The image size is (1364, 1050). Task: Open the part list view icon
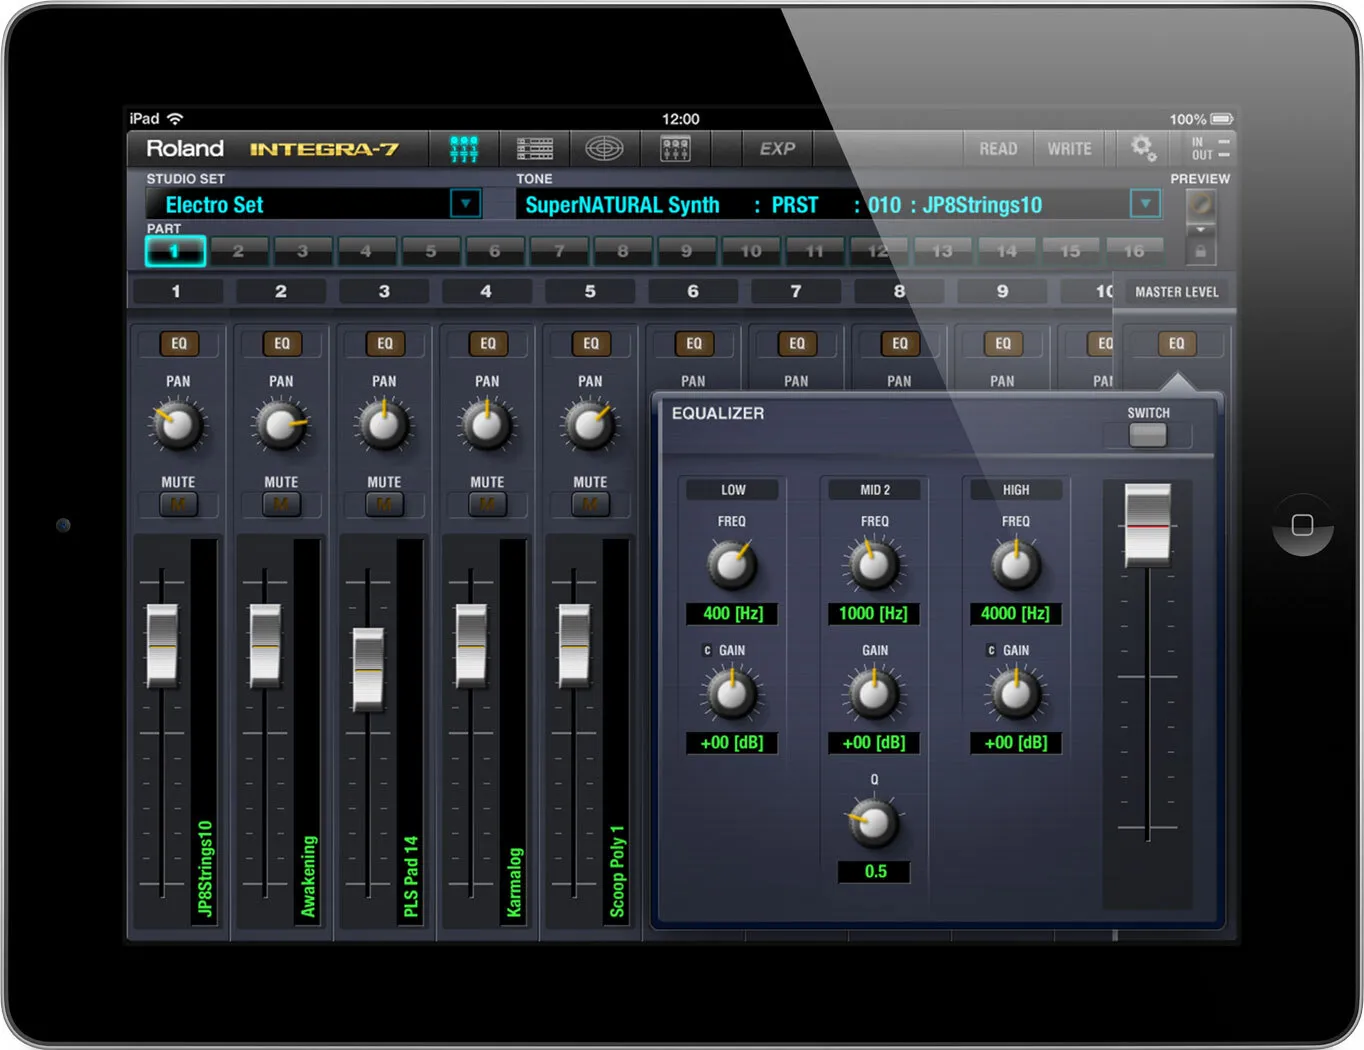pyautogui.click(x=535, y=149)
